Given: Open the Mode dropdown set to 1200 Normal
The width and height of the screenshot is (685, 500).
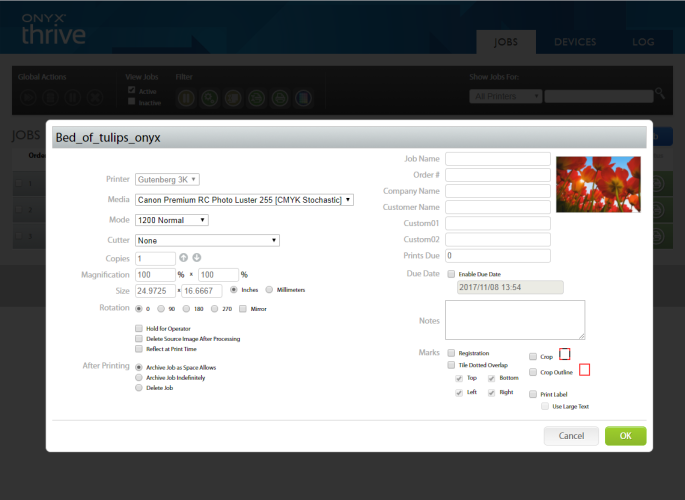Looking at the screenshot, I should (x=171, y=220).
